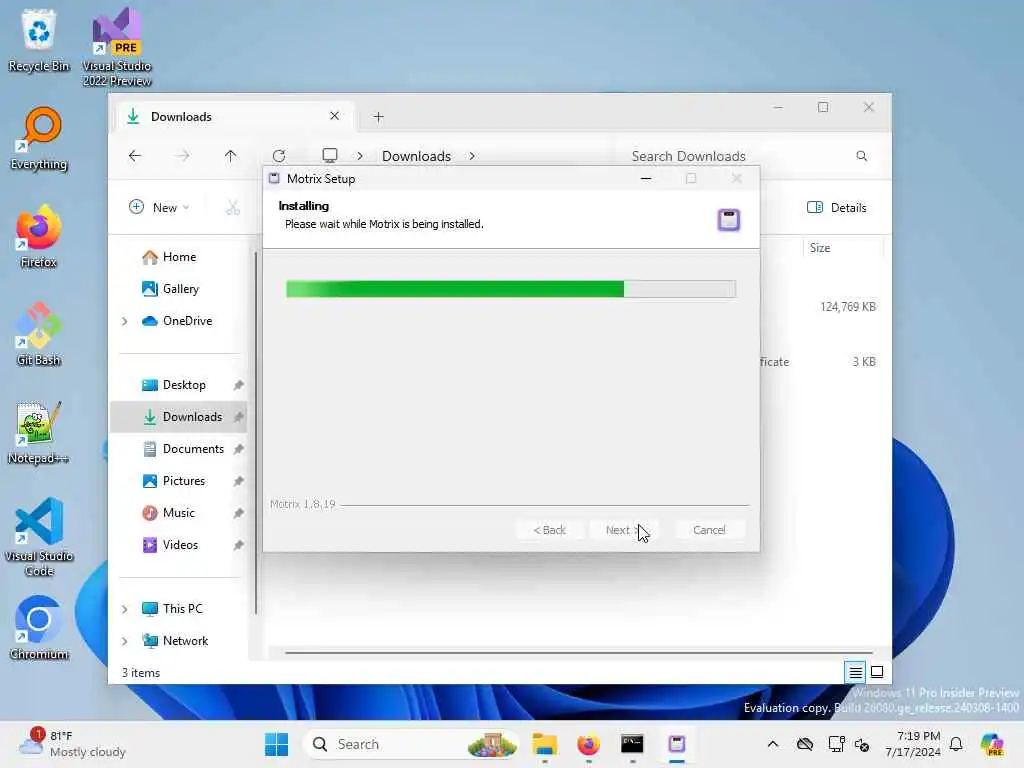Click the 124,769 KB size value
The width and height of the screenshot is (1024, 768).
[848, 306]
